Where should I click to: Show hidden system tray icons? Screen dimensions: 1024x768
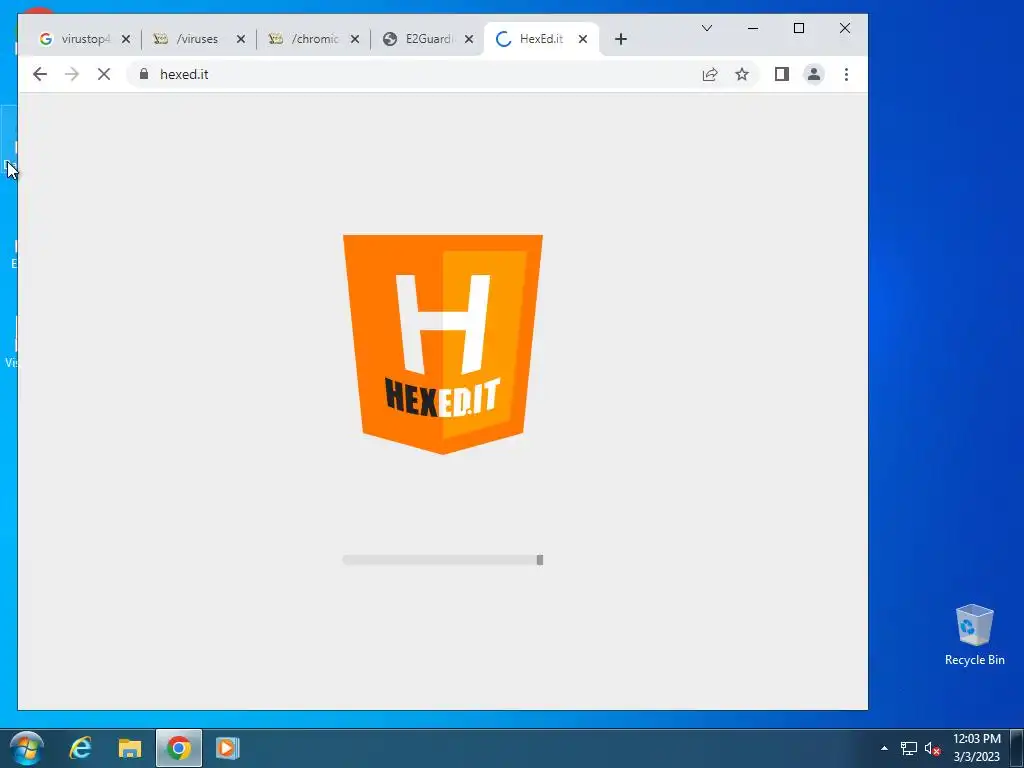(x=884, y=748)
